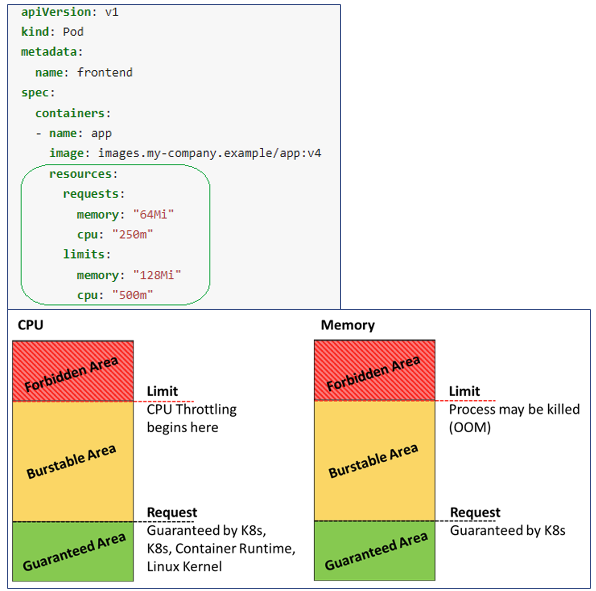Click the "CPU Throttling begins here" text
The image size is (596, 591).
192,418
